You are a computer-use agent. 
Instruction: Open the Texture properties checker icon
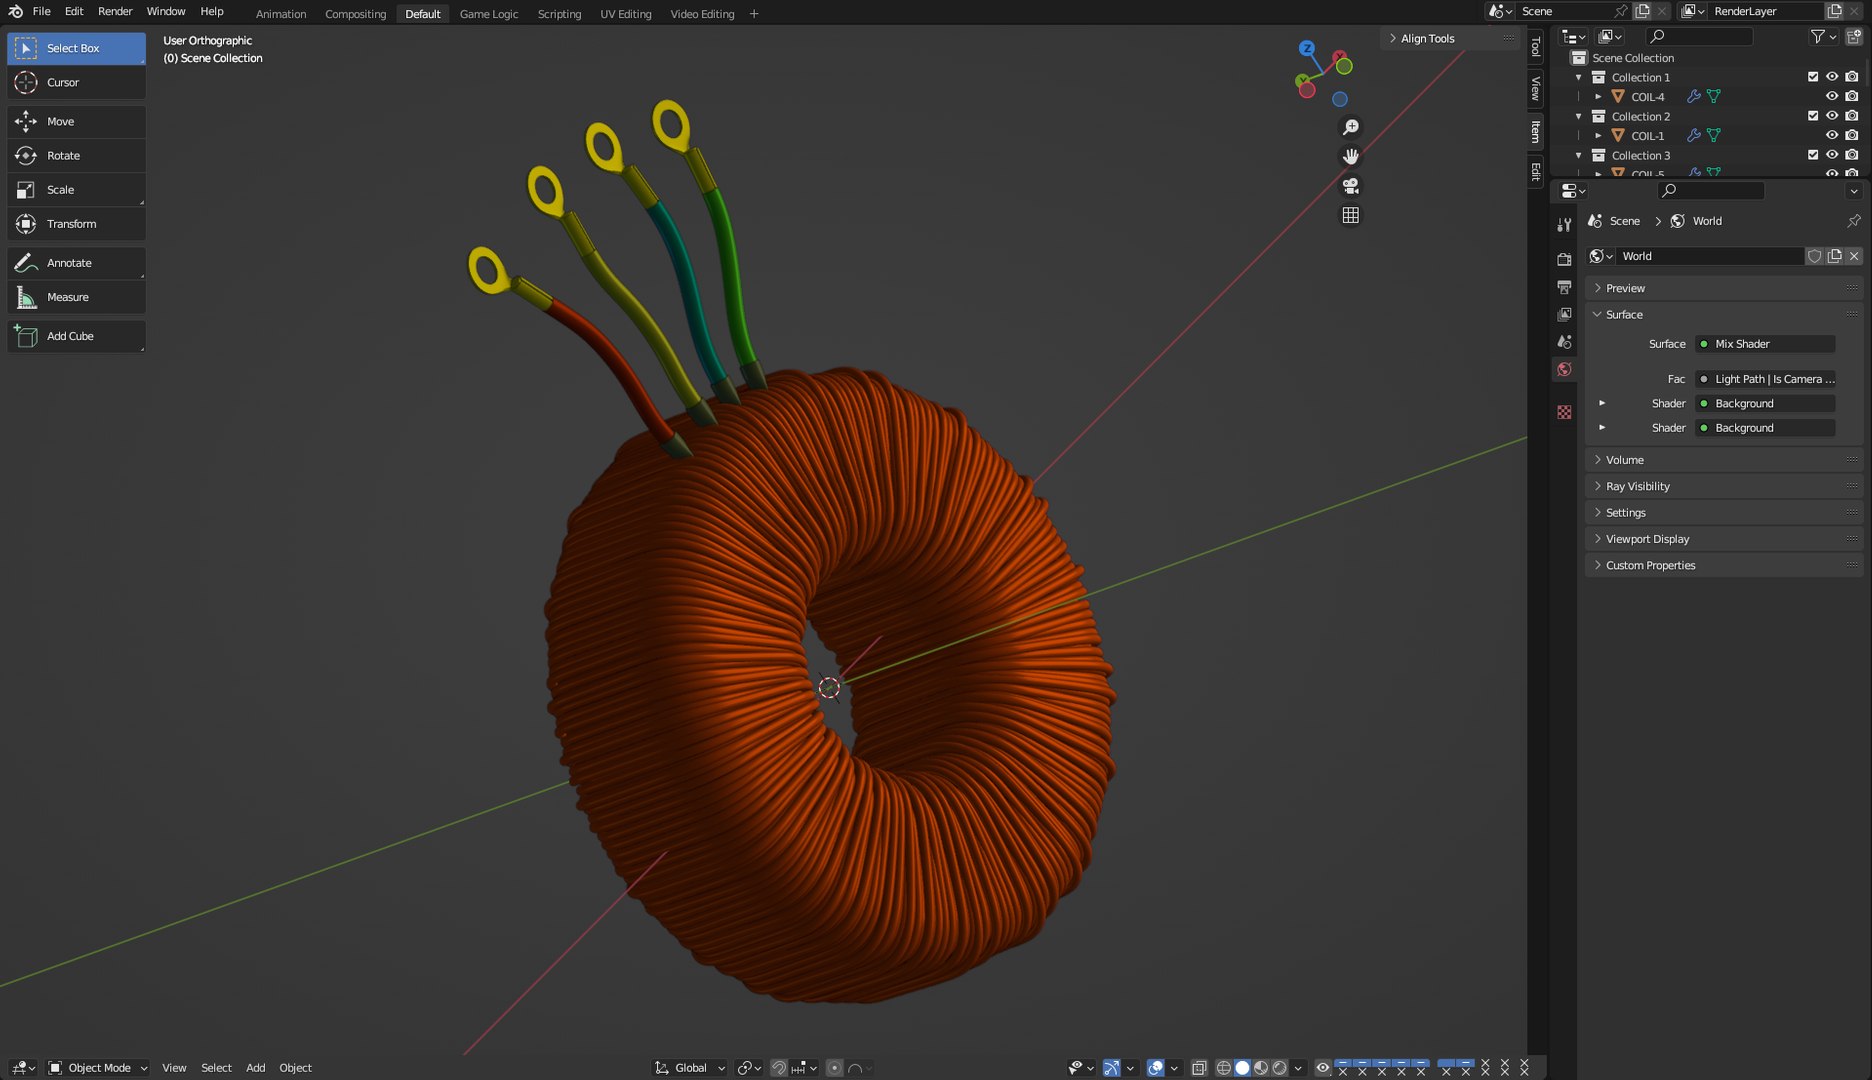tap(1564, 412)
